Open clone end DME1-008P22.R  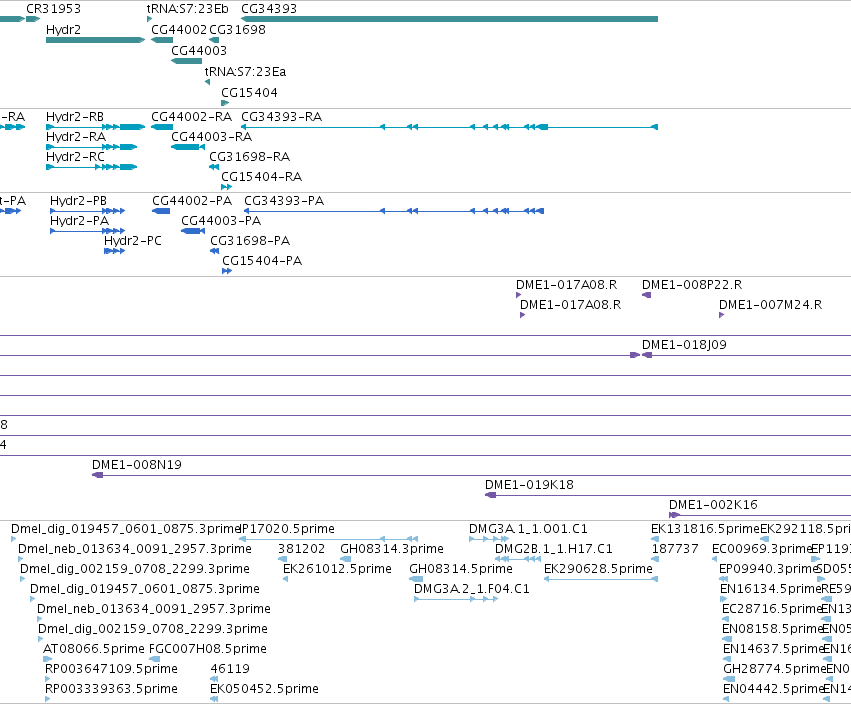pos(646,295)
